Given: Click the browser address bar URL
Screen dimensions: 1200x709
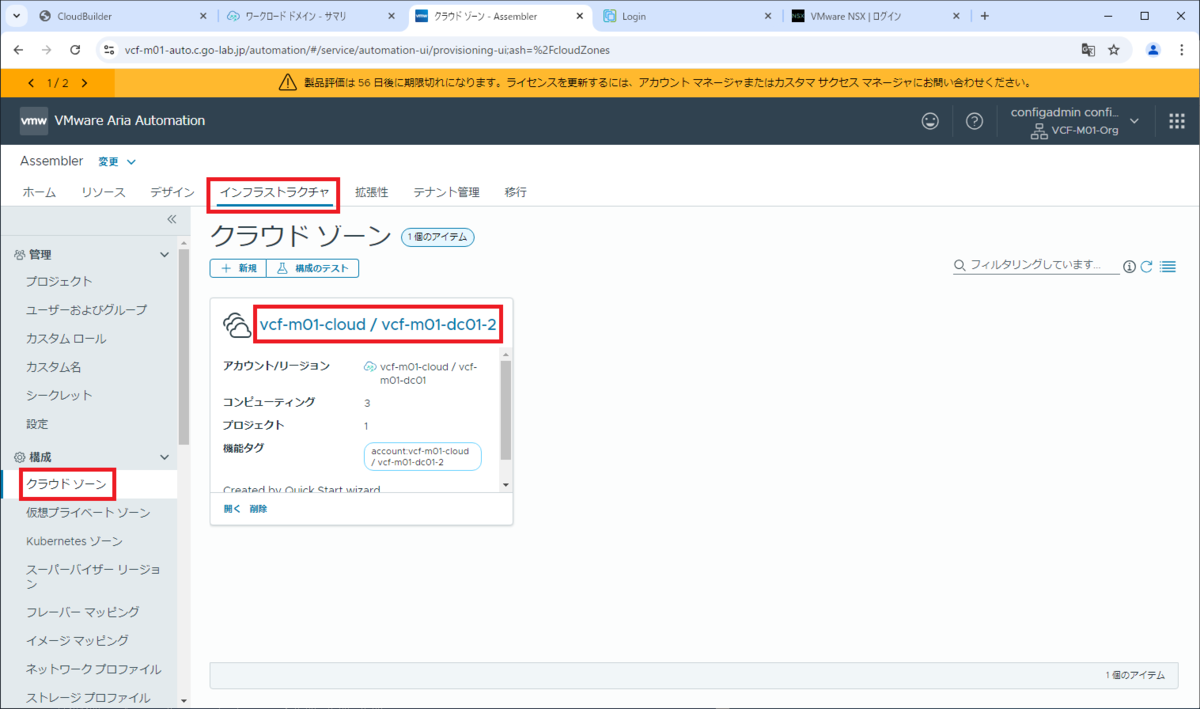Looking at the screenshot, I should tap(367, 50).
